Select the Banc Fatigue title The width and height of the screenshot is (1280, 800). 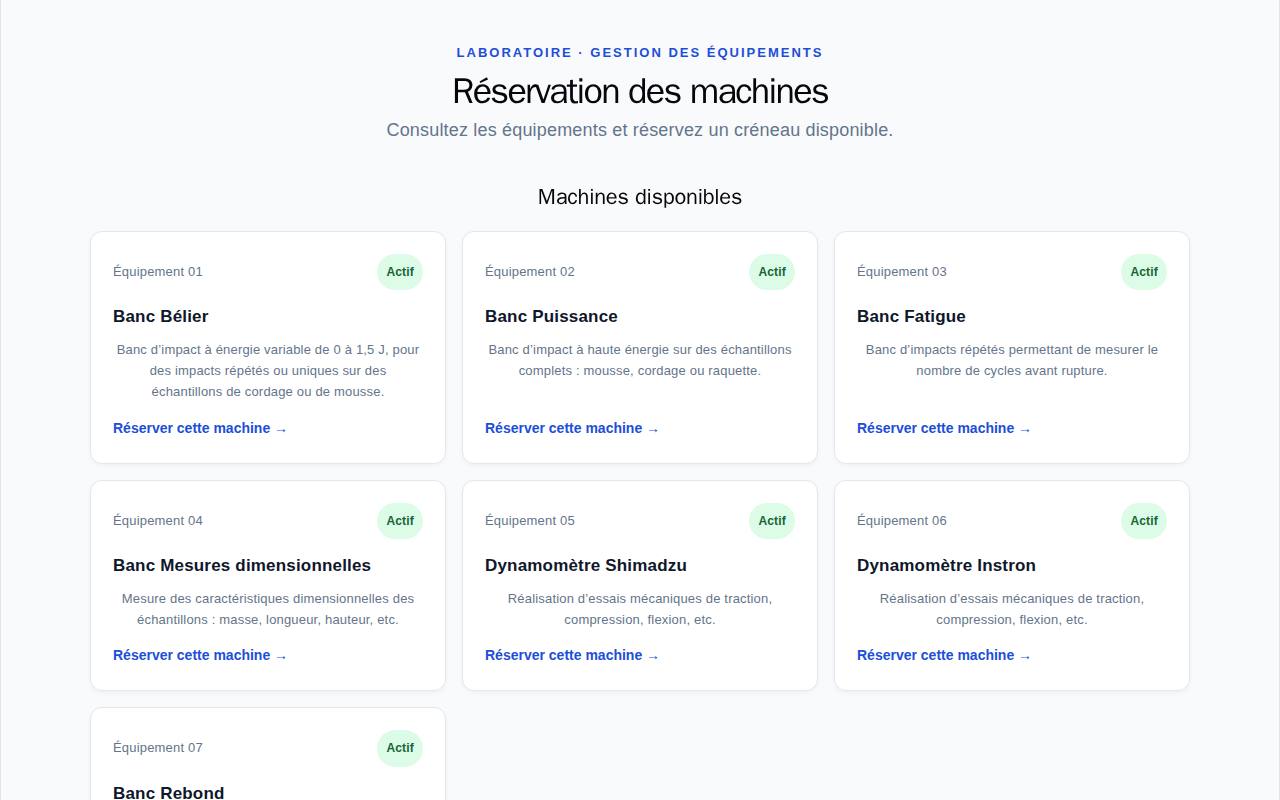[x=911, y=316]
